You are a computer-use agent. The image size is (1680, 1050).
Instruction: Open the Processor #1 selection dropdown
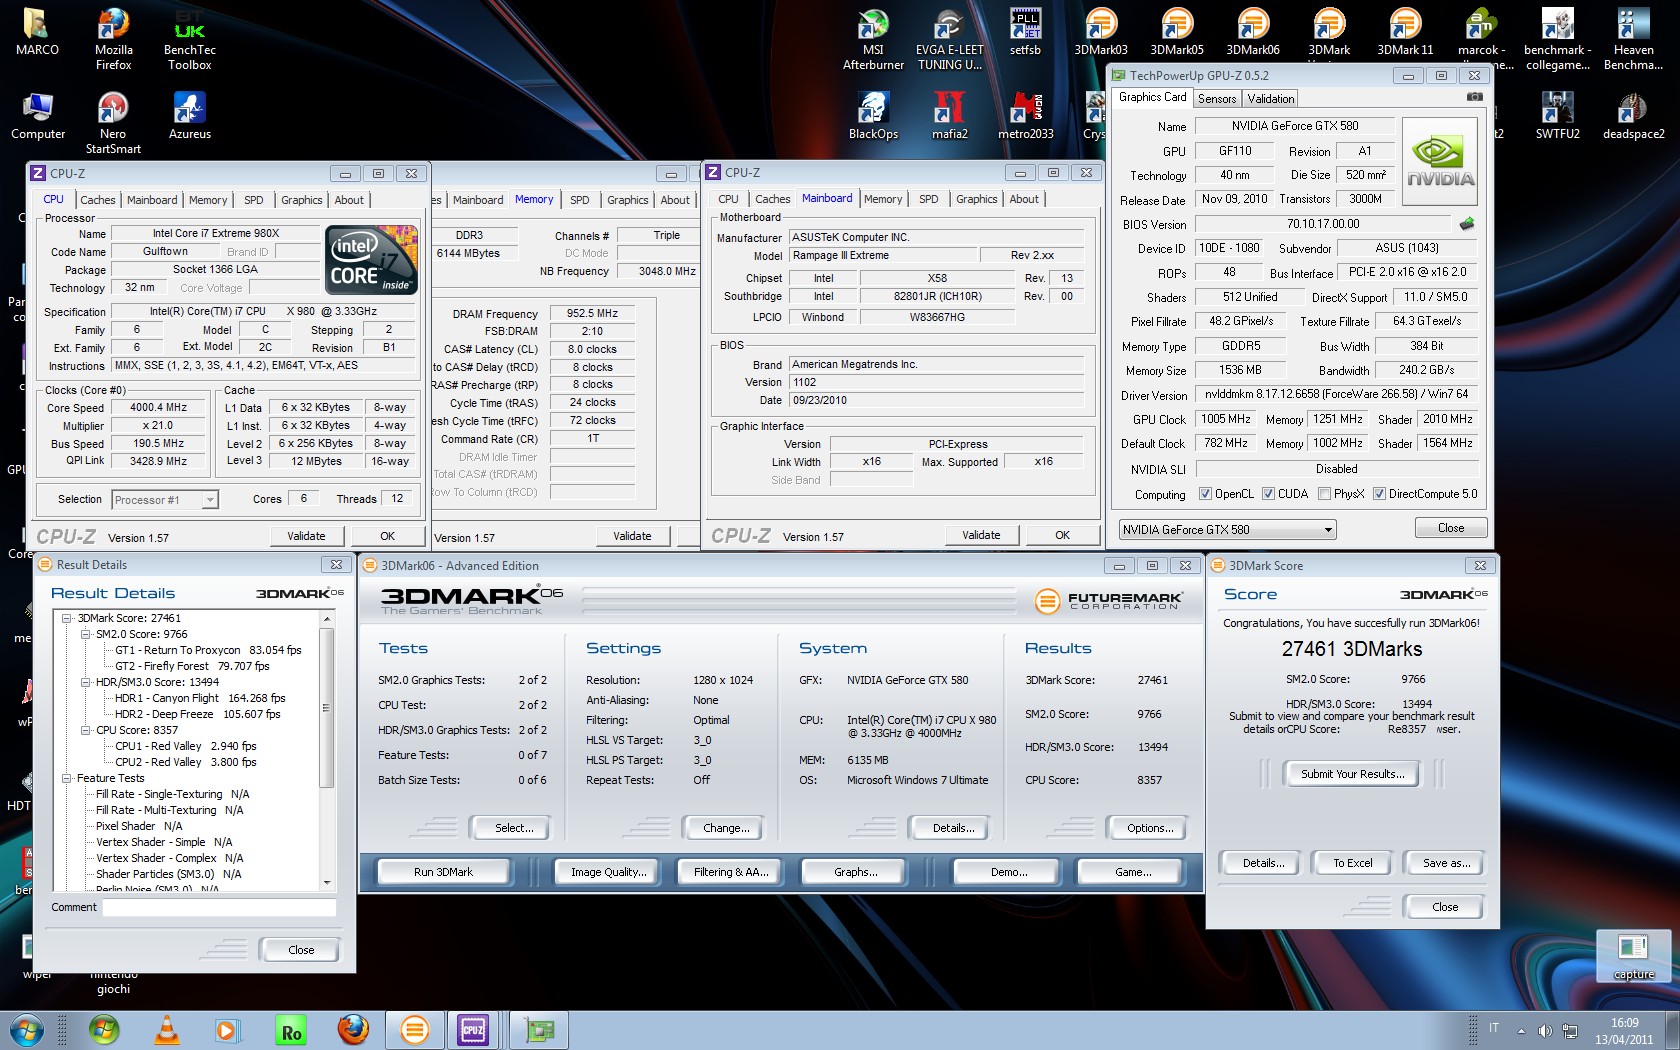click(165, 499)
